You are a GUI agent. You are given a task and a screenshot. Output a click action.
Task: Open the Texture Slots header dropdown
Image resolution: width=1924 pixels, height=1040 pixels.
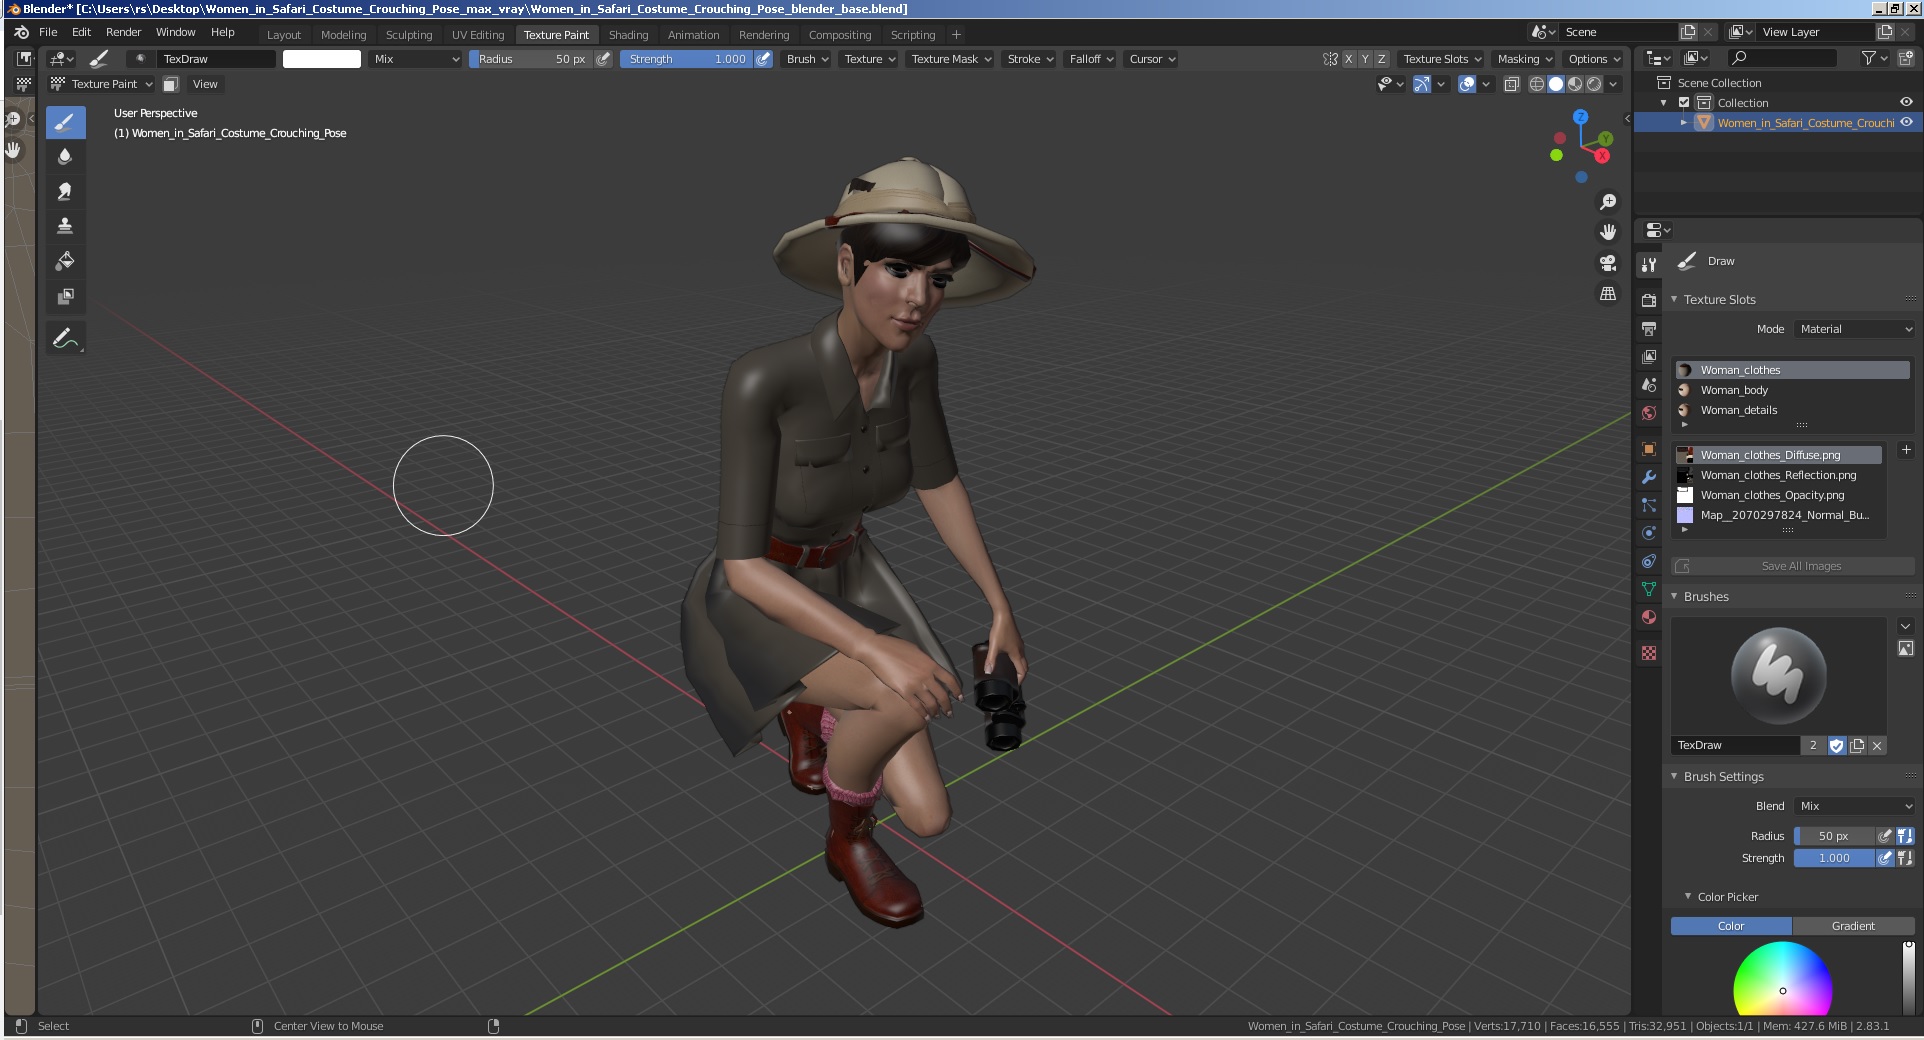click(x=1442, y=59)
